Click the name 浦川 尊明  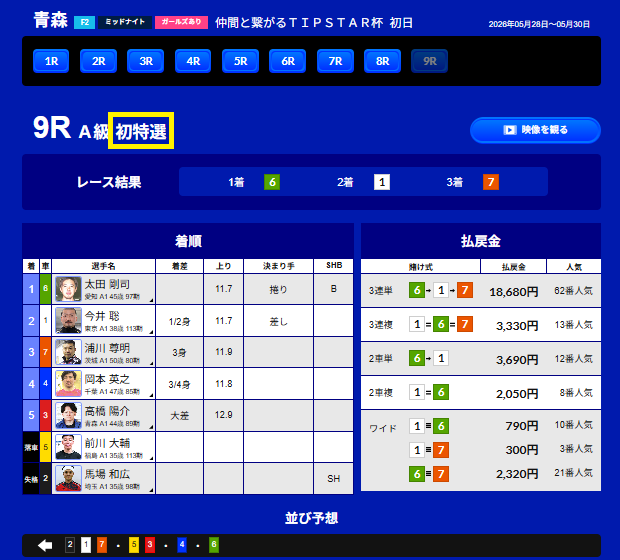pos(107,348)
